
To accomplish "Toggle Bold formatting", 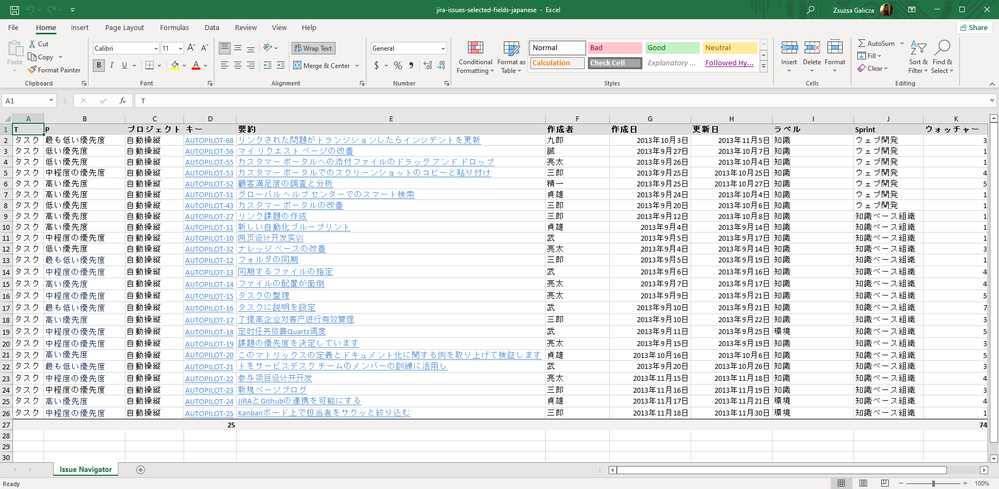I will coord(99,66).
